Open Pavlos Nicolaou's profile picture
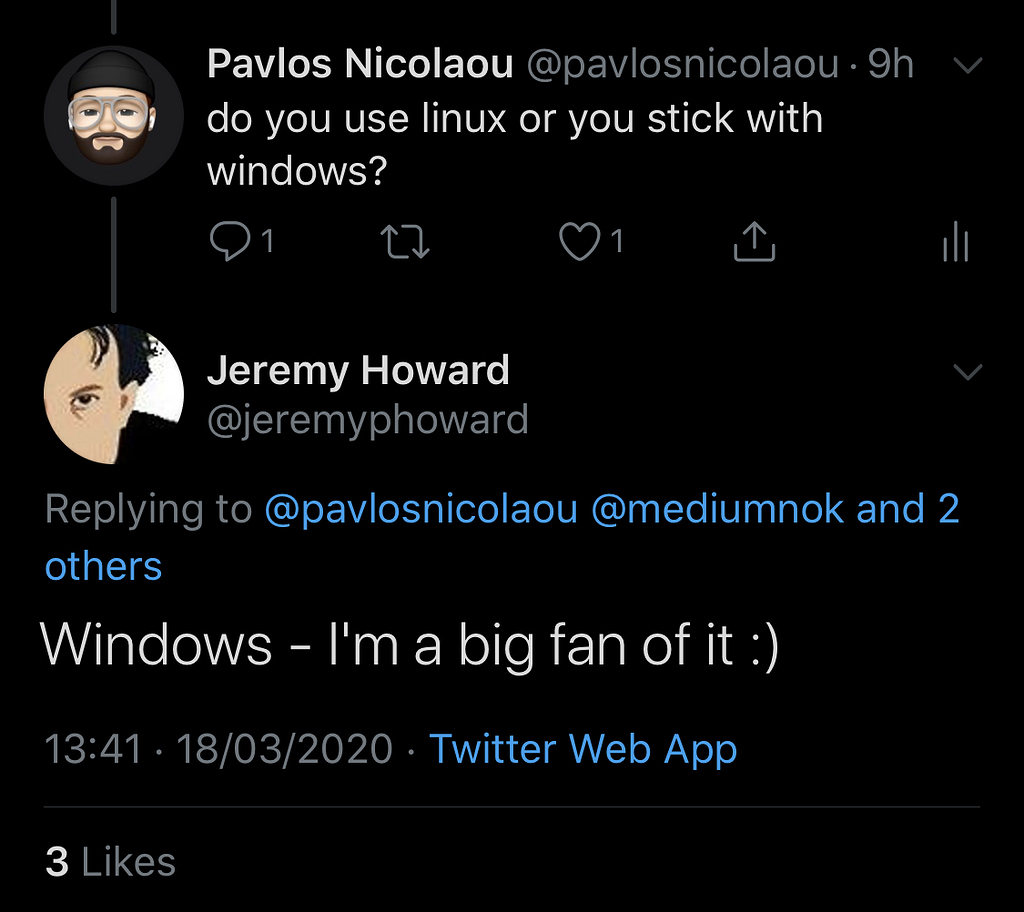1024x912 pixels. (x=114, y=116)
